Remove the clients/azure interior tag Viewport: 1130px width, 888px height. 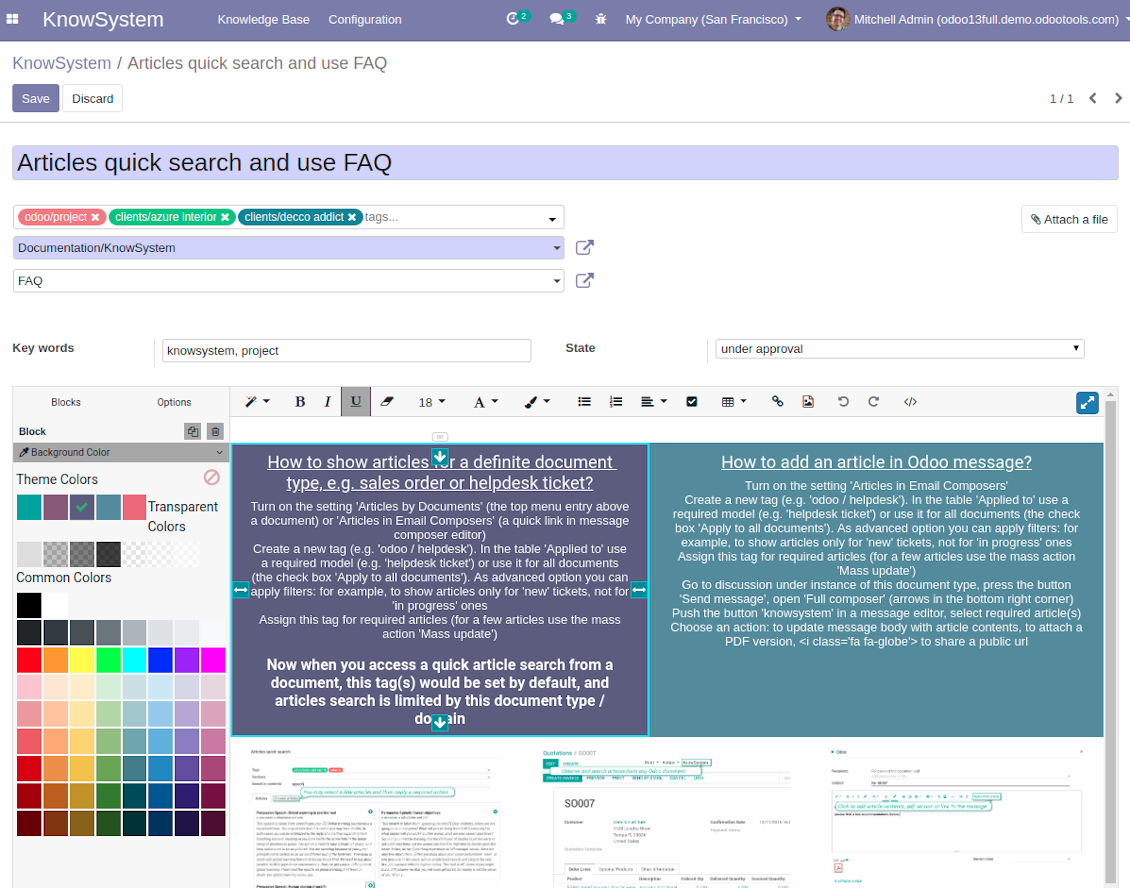pyautogui.click(x=225, y=217)
